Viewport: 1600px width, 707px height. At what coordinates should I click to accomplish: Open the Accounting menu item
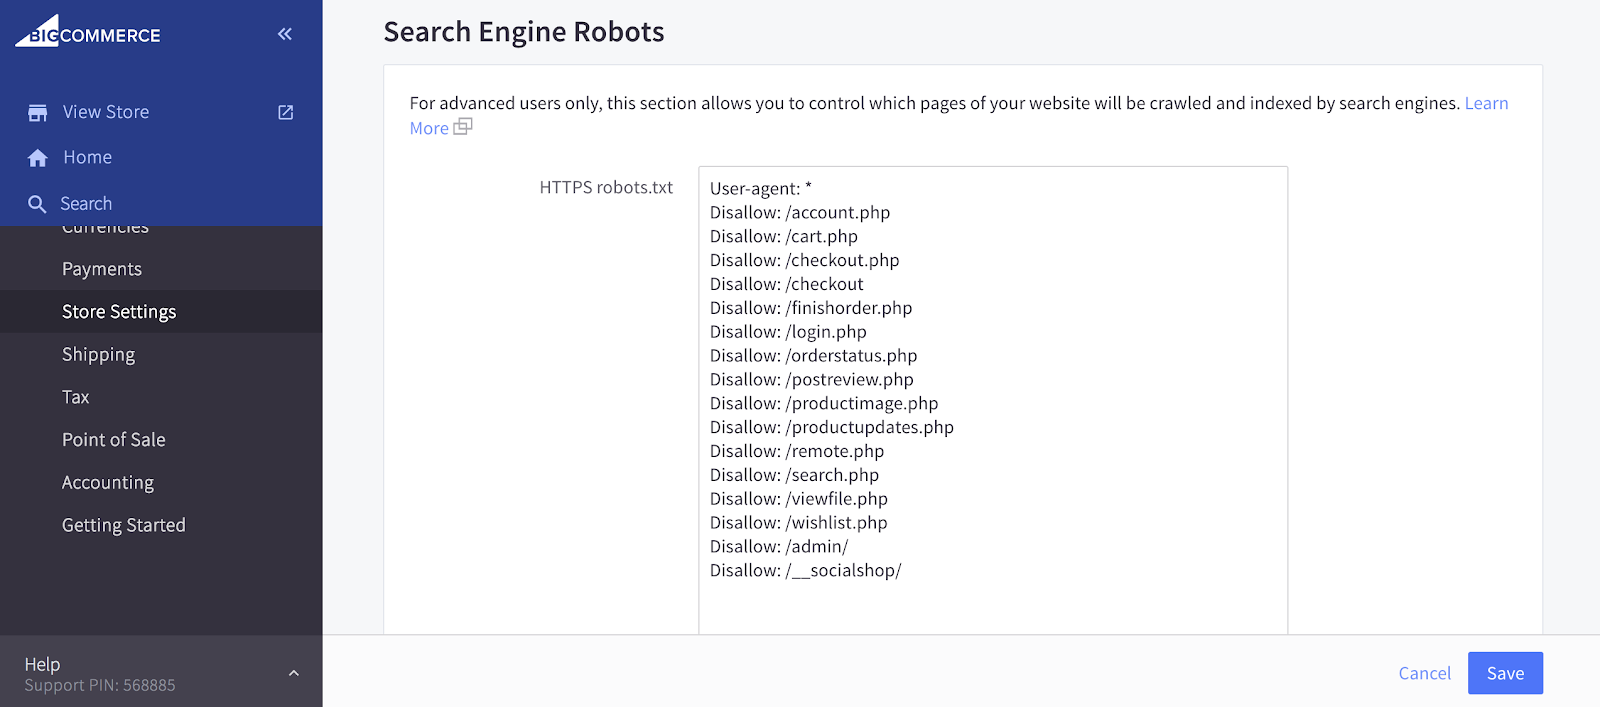108,483
